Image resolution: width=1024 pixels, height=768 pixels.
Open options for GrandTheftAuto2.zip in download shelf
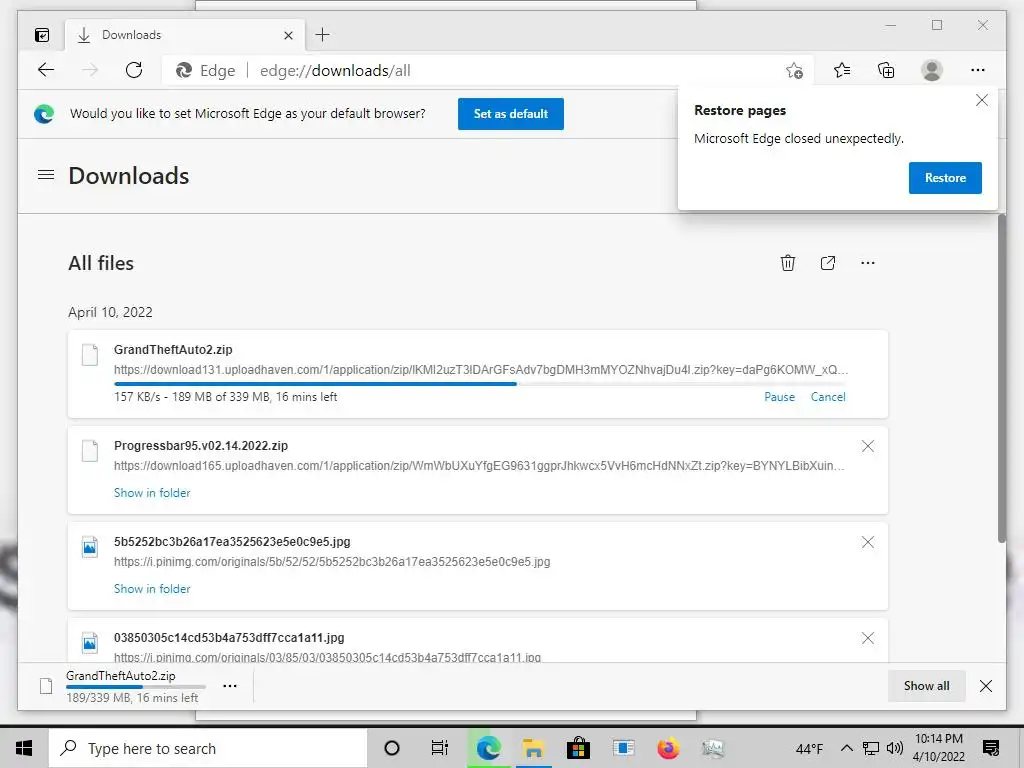tap(230, 686)
